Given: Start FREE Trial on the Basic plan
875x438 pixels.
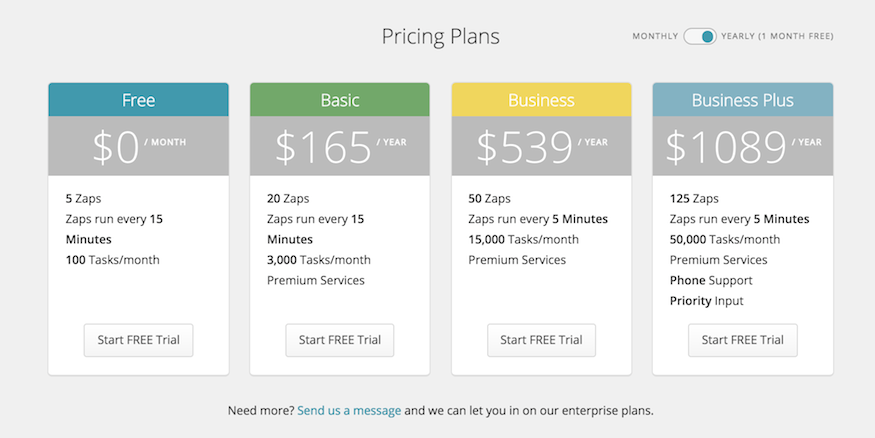Looking at the screenshot, I should click(x=340, y=340).
